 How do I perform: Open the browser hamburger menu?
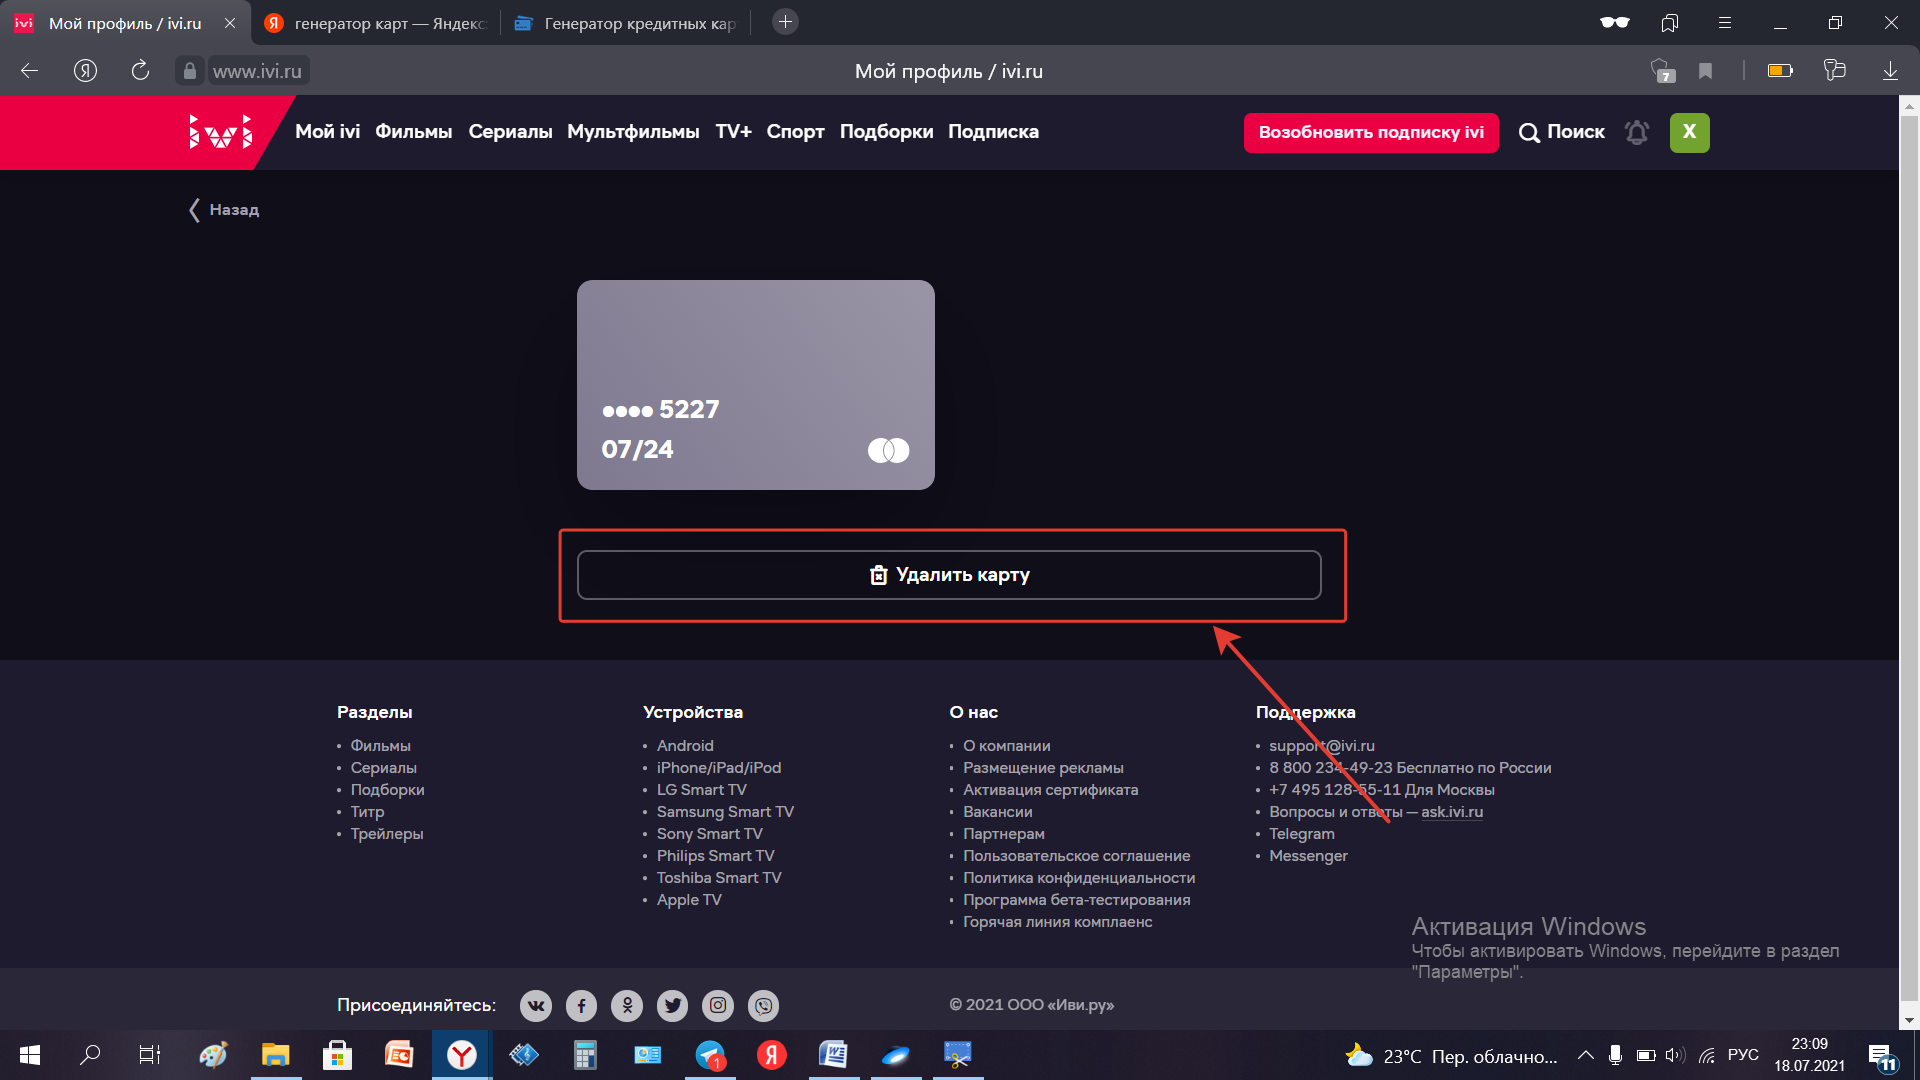[1725, 22]
